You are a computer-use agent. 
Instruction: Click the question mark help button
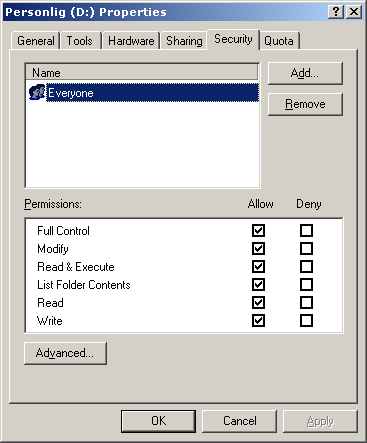(x=336, y=12)
